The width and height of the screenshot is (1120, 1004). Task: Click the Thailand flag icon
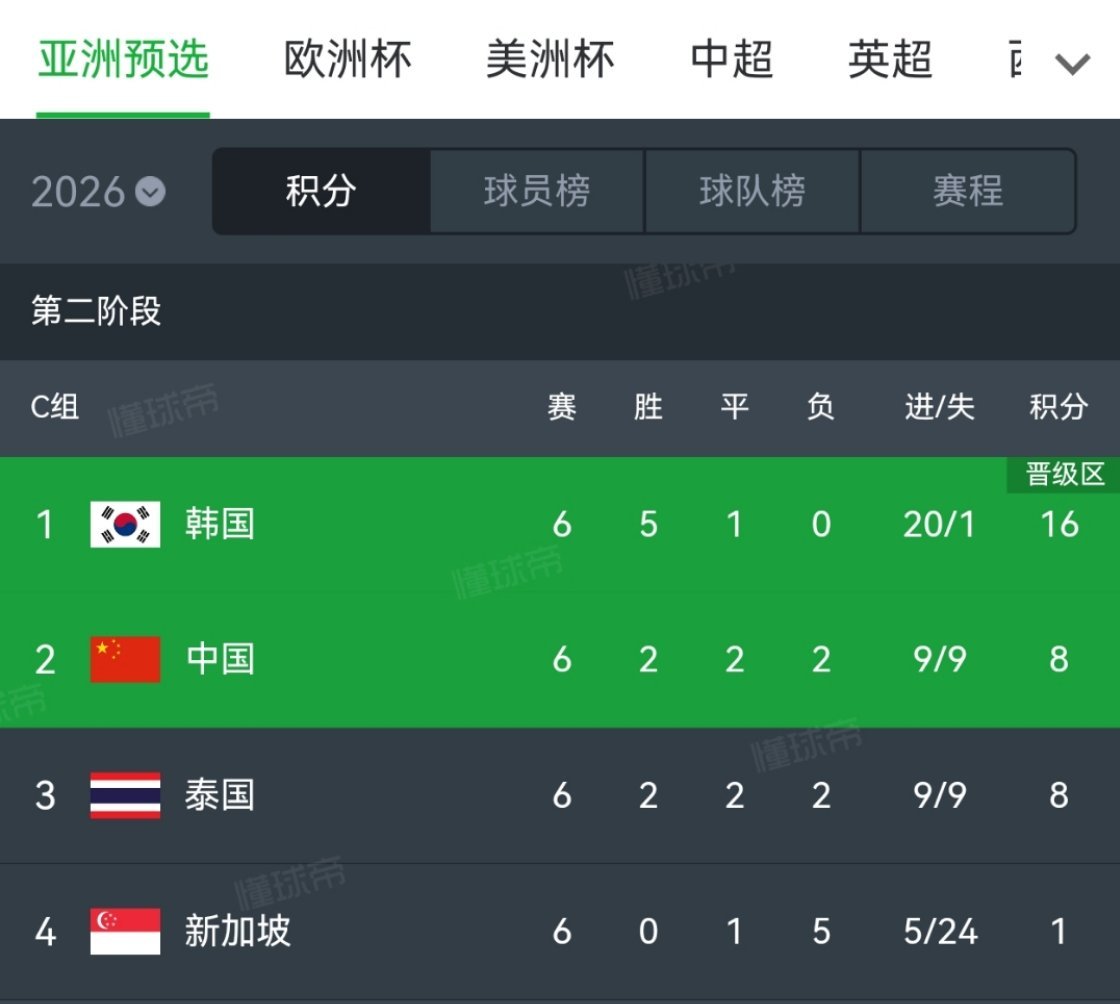click(124, 796)
